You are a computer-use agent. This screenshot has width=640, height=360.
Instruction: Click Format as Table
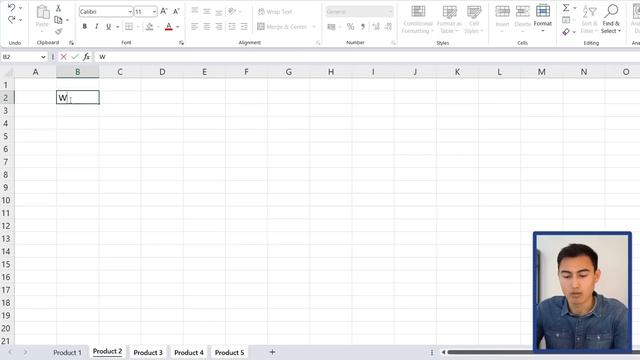[x=449, y=19]
